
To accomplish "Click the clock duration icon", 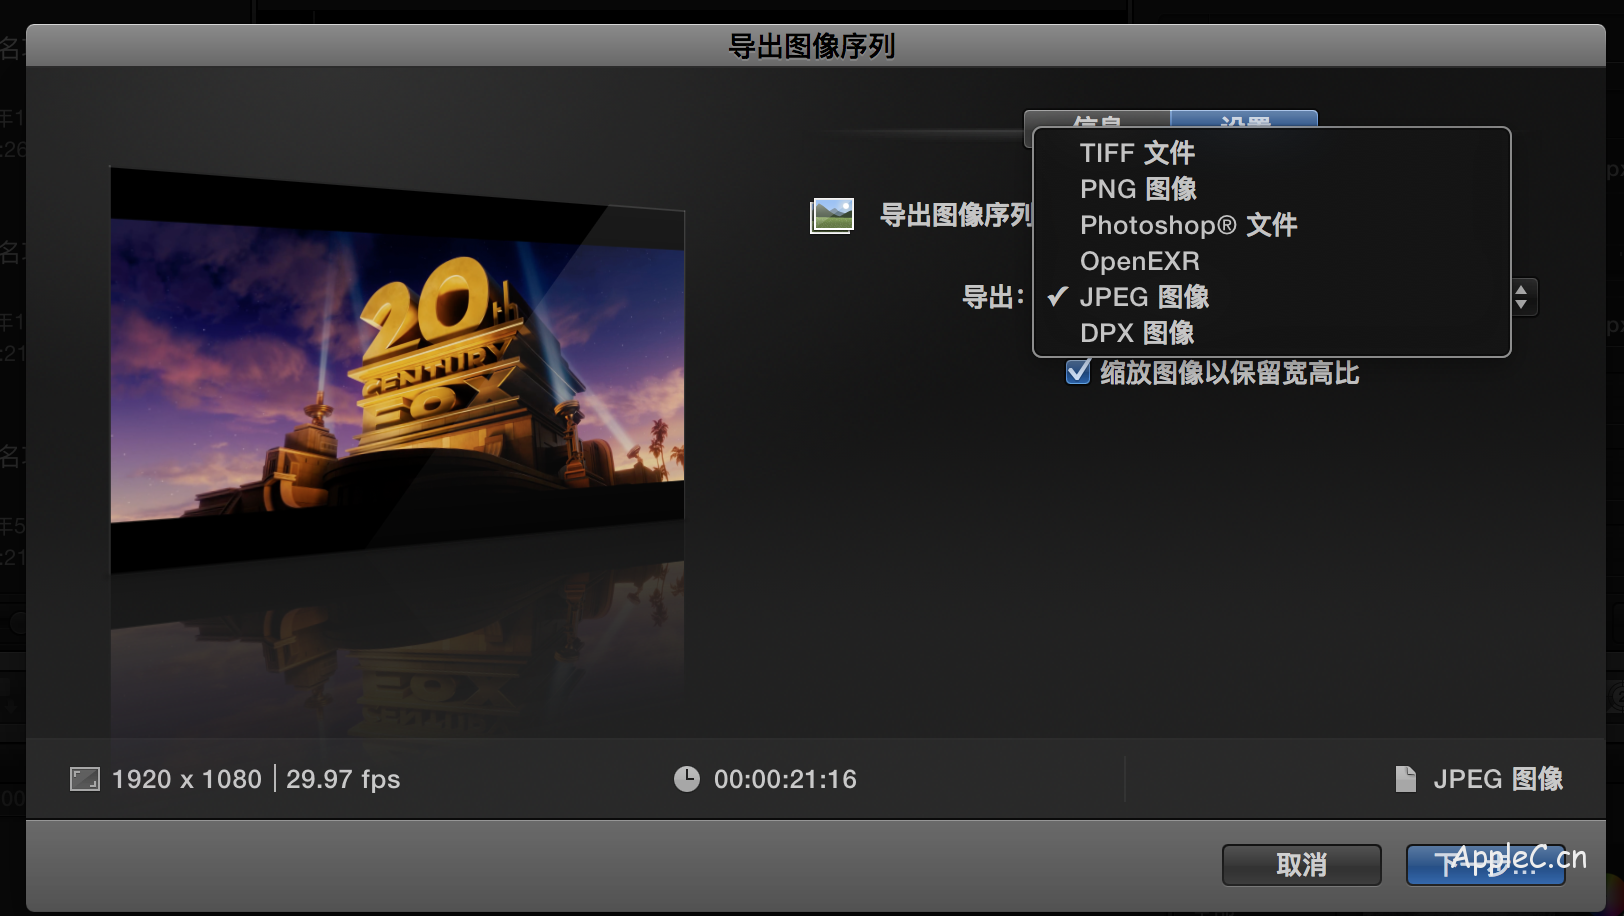I will click(x=687, y=779).
